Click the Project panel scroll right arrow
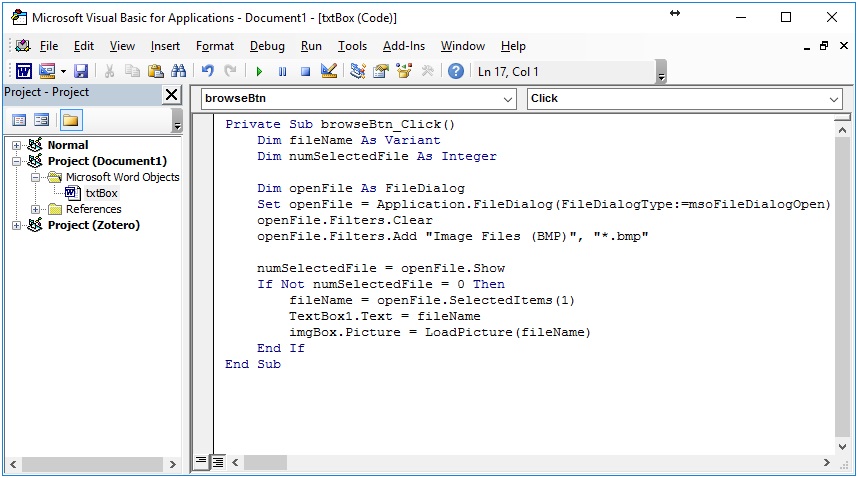 point(173,464)
